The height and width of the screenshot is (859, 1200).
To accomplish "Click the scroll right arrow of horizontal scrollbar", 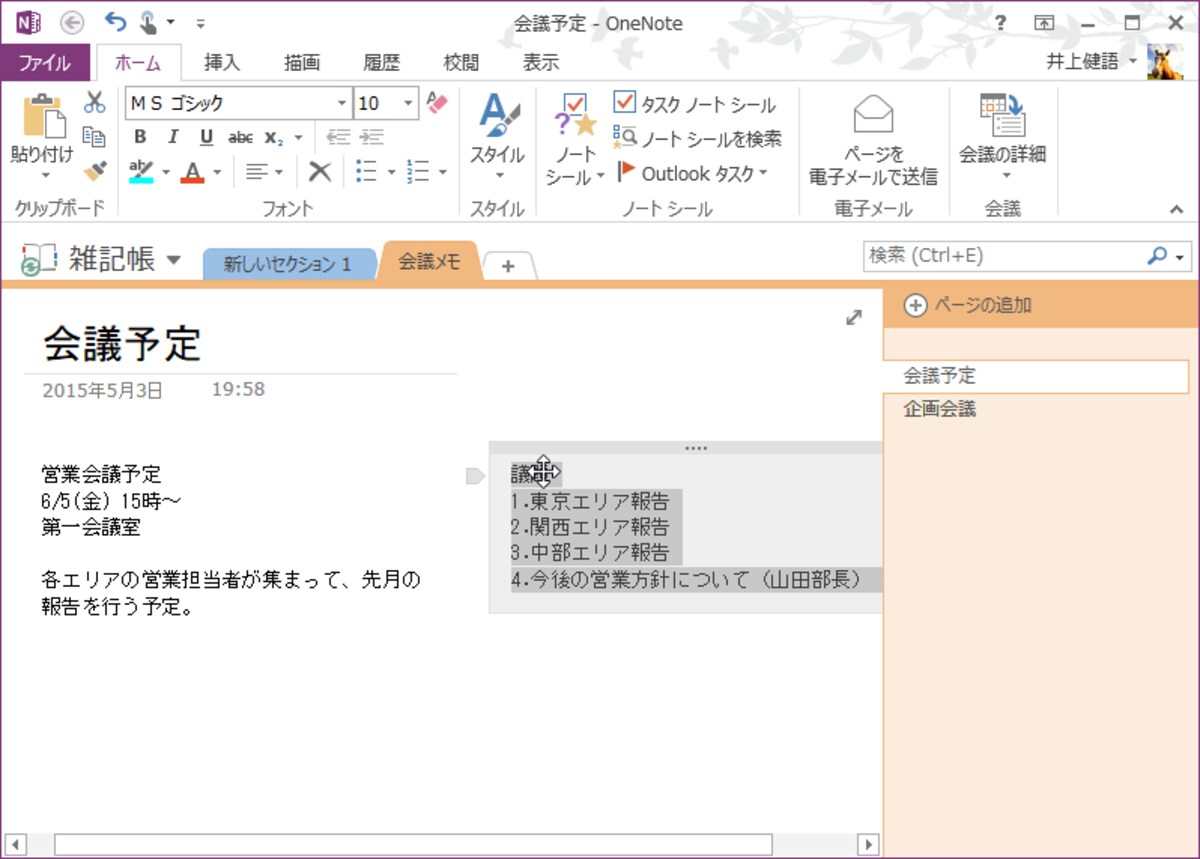I will click(869, 844).
